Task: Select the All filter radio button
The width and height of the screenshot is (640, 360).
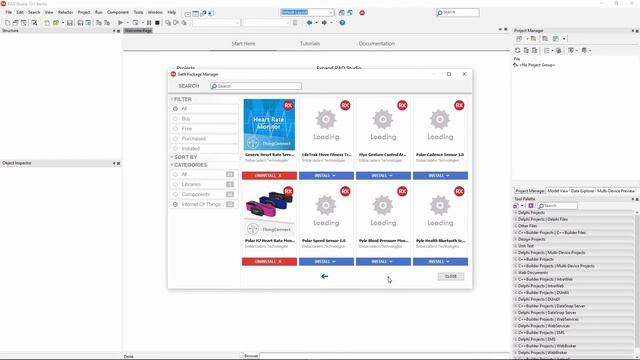Action: (176, 109)
